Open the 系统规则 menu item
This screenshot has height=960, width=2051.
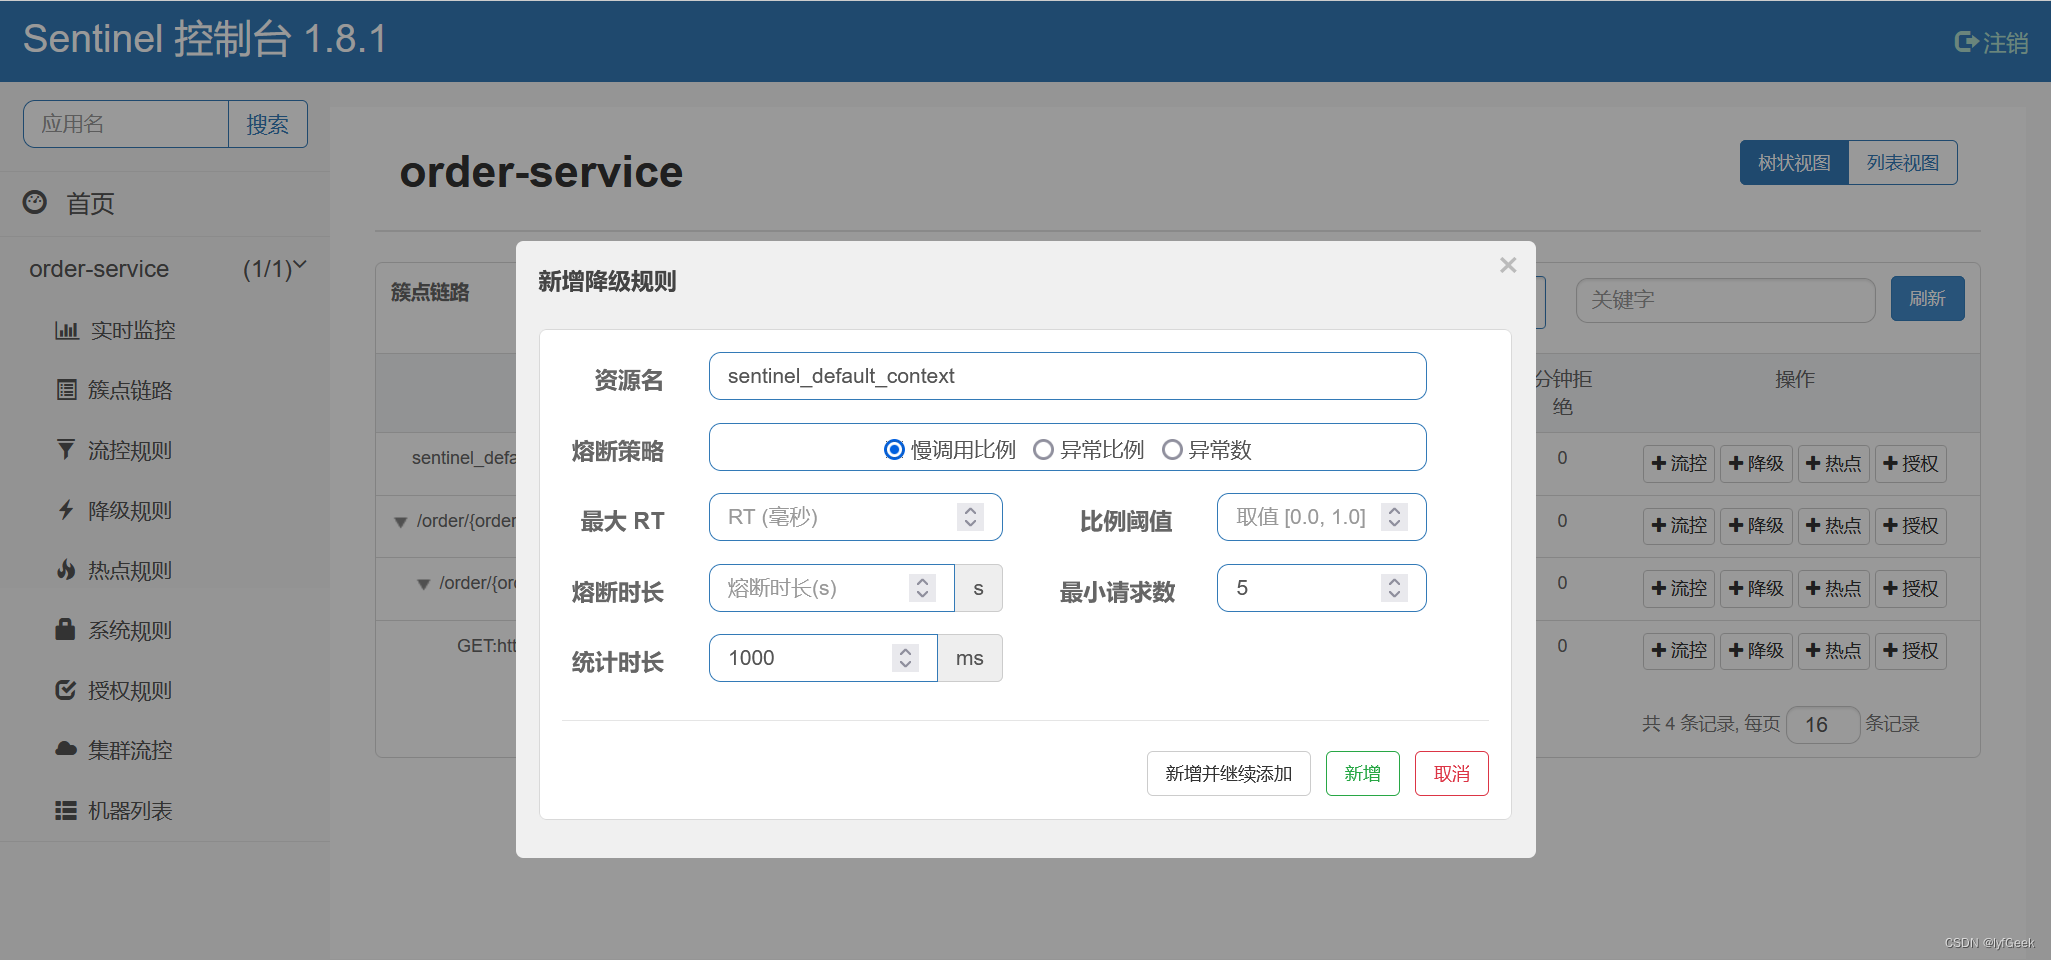pos(130,630)
